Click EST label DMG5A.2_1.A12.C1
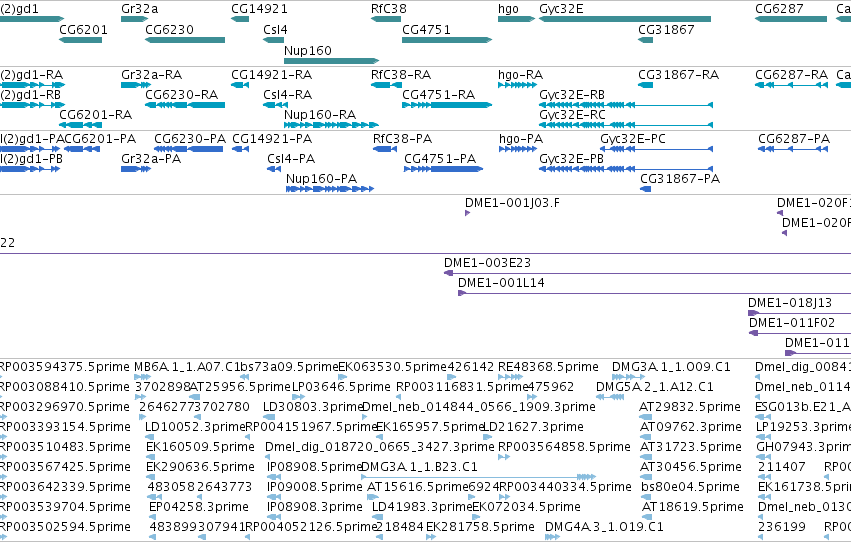 pyautogui.click(x=655, y=387)
